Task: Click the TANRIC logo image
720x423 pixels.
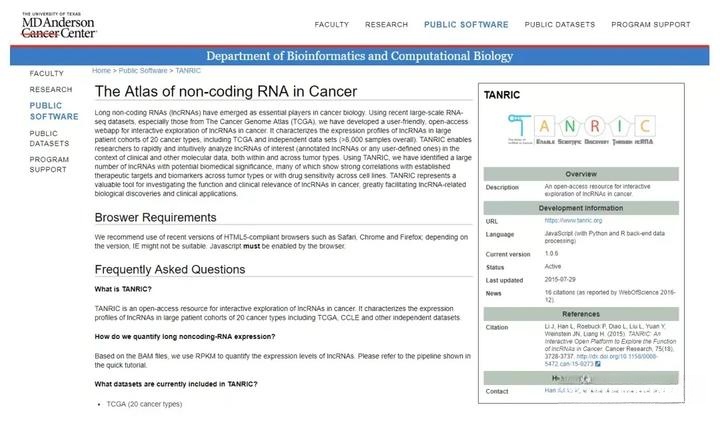Action: click(x=581, y=129)
